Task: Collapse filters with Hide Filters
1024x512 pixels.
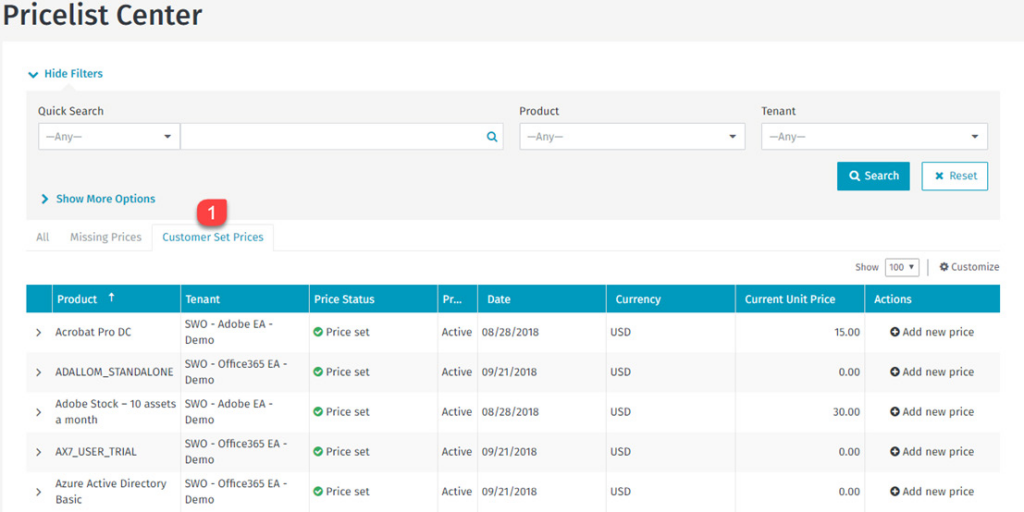Action: click(x=66, y=74)
